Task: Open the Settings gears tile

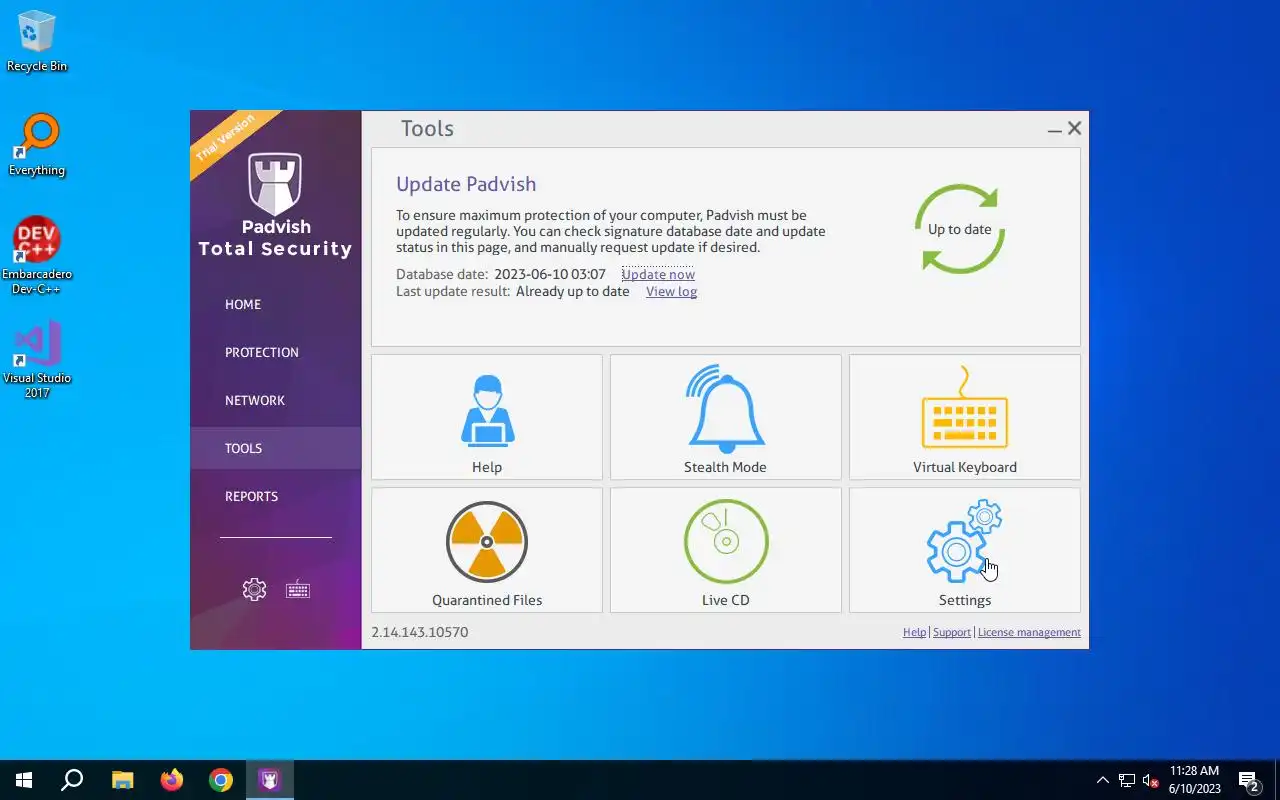Action: [965, 550]
